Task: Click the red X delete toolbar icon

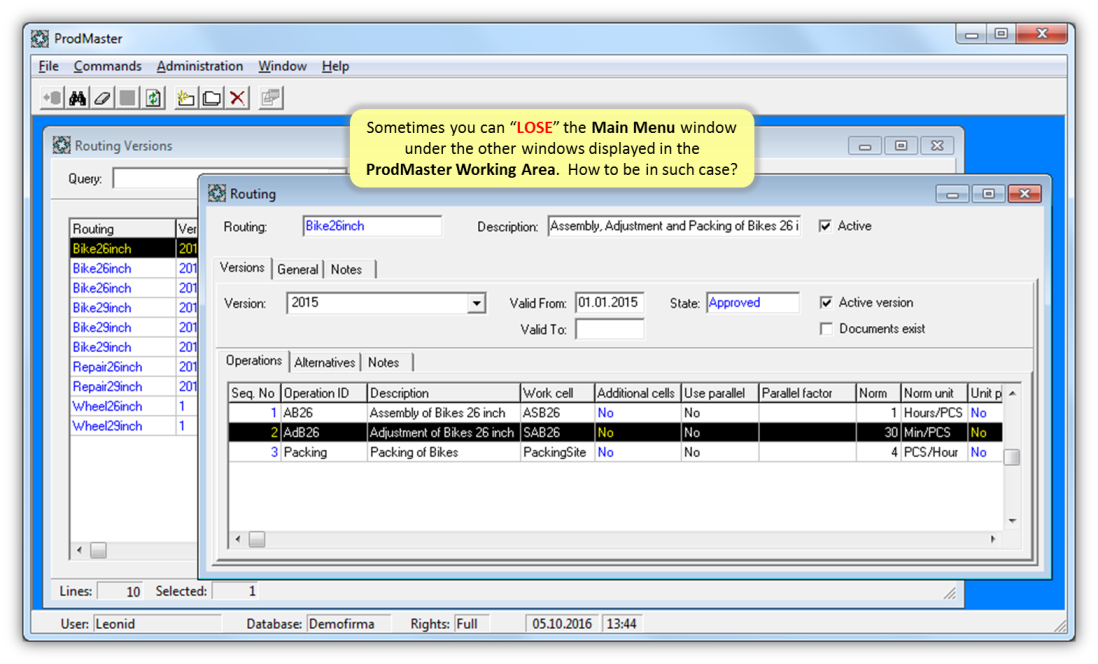Action: coord(237,97)
